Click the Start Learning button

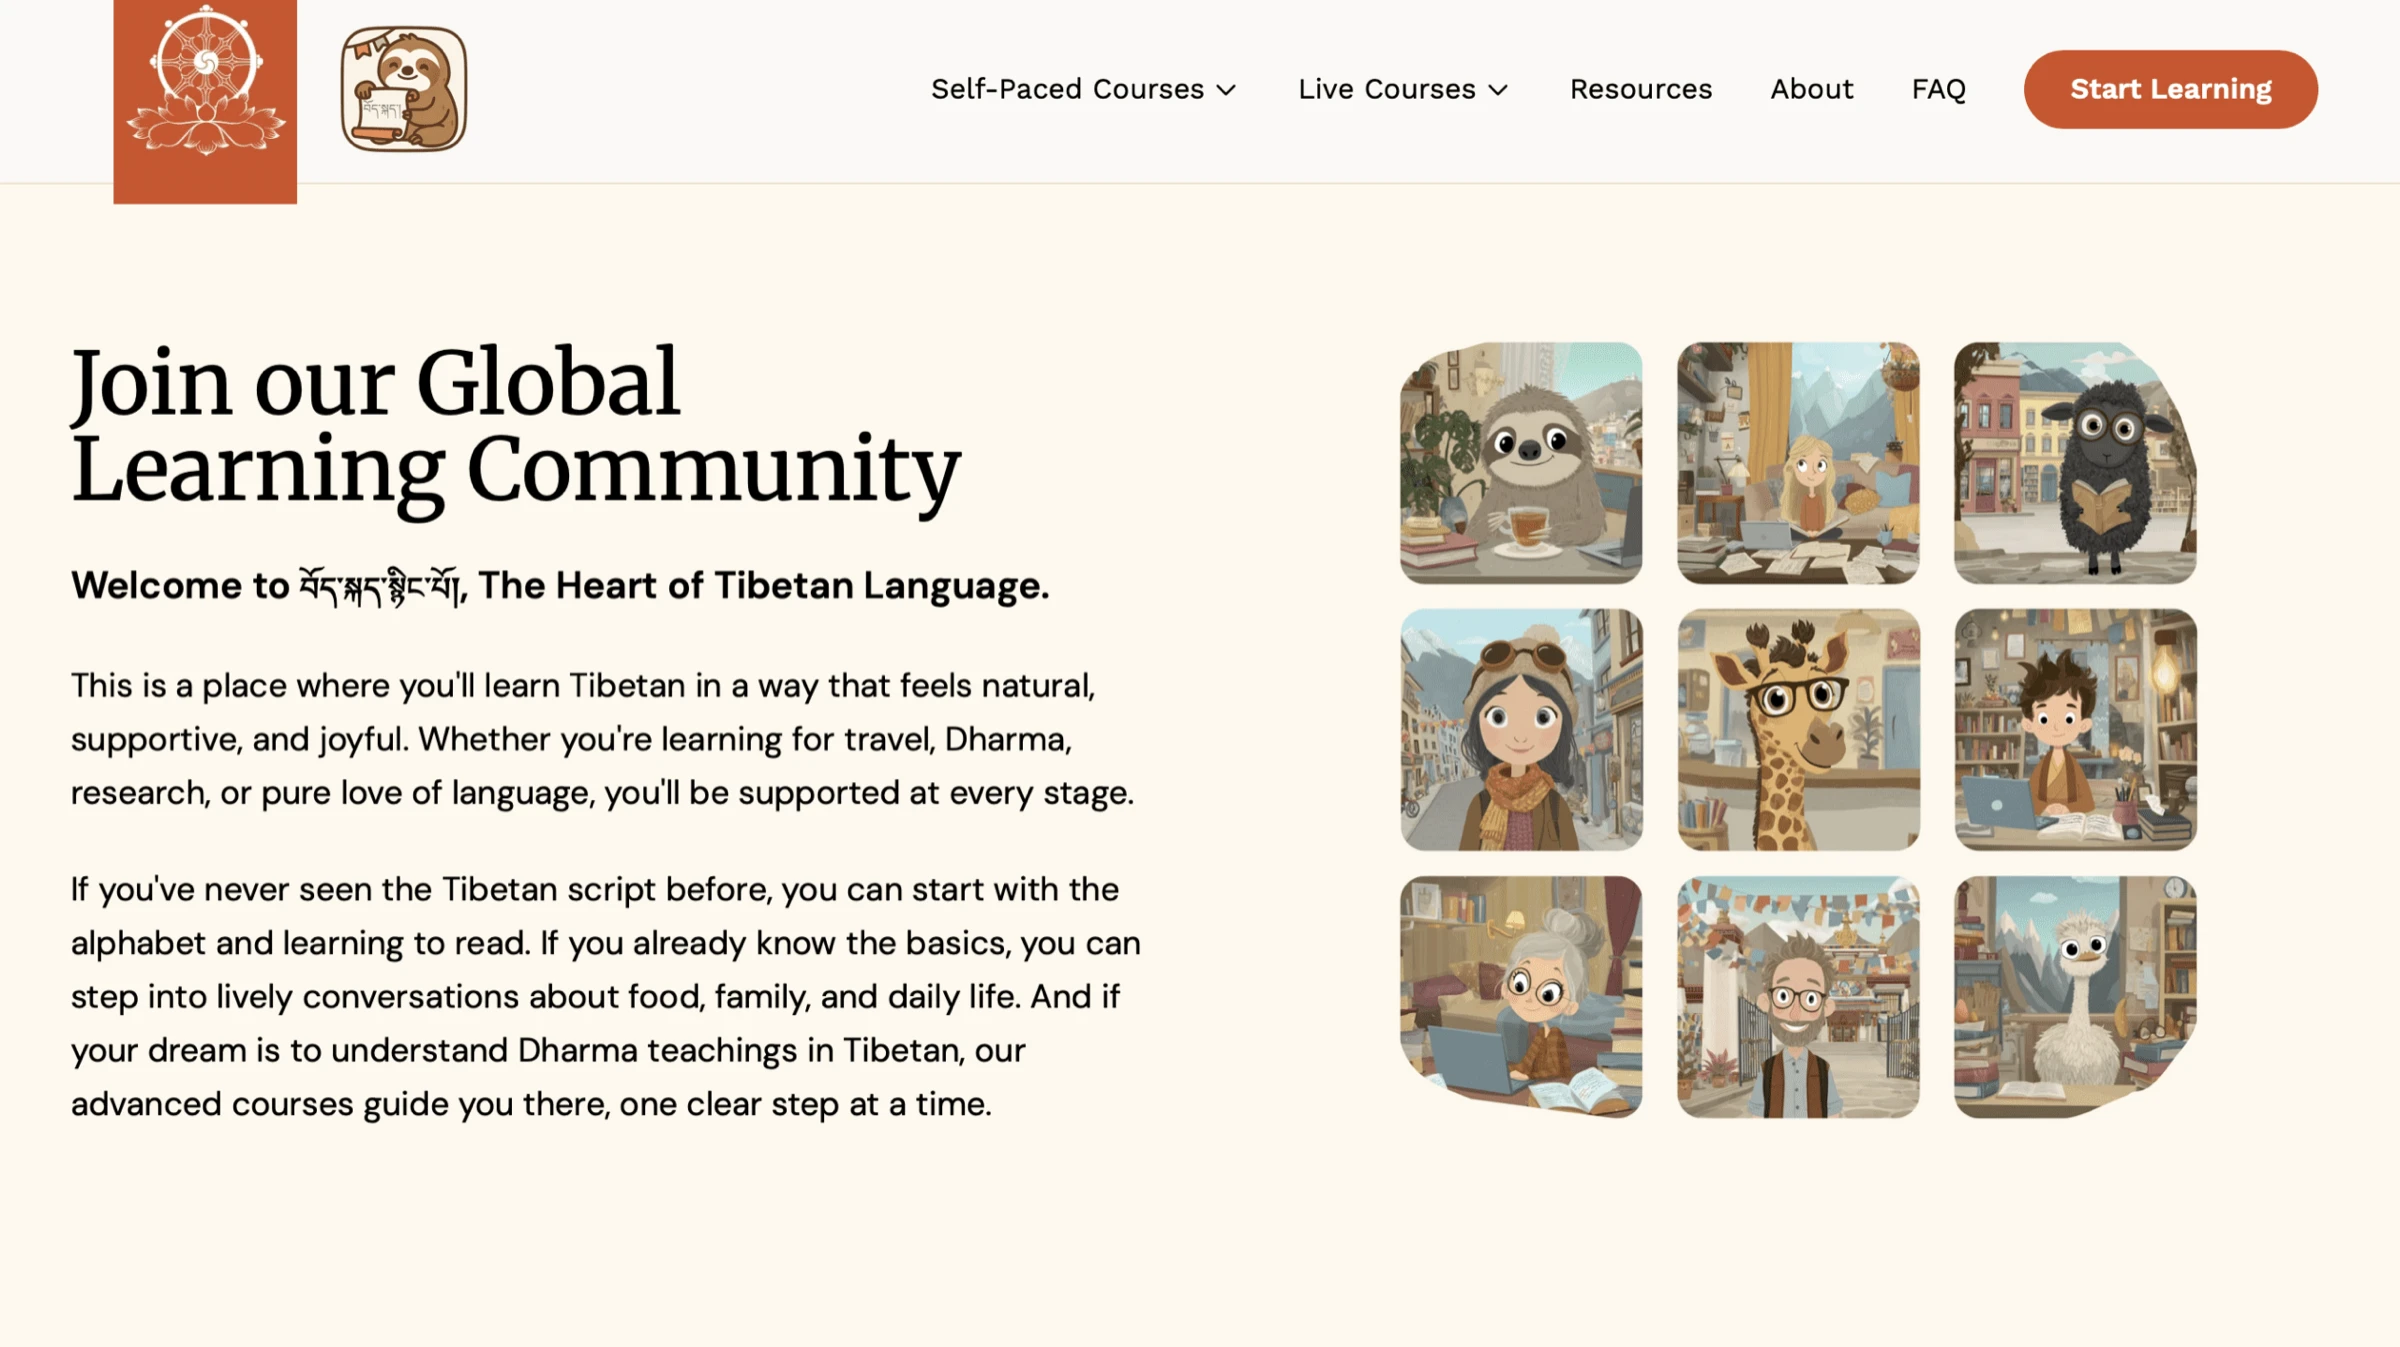[x=2170, y=89]
